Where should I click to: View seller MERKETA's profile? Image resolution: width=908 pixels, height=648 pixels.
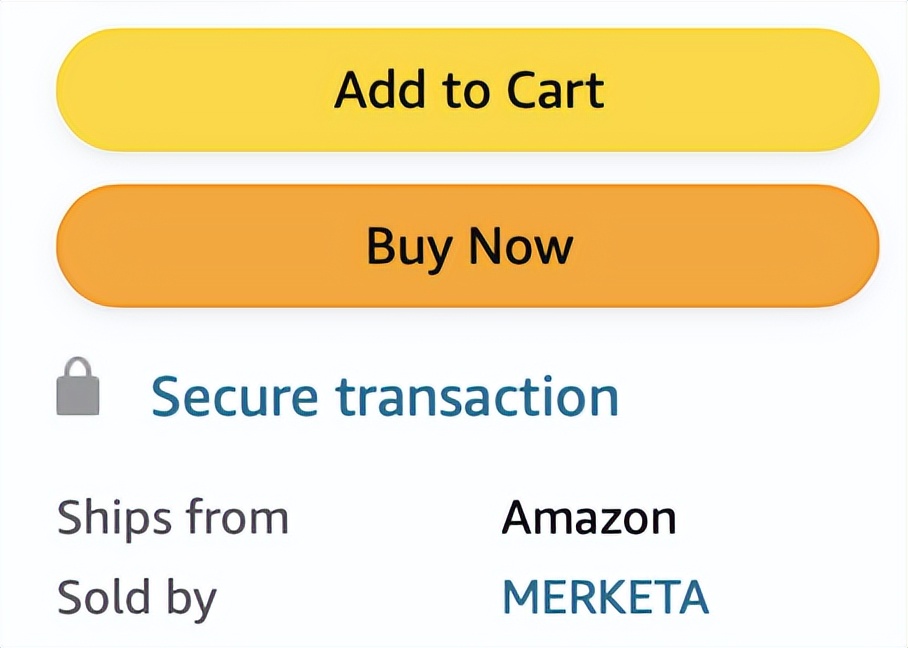(605, 597)
